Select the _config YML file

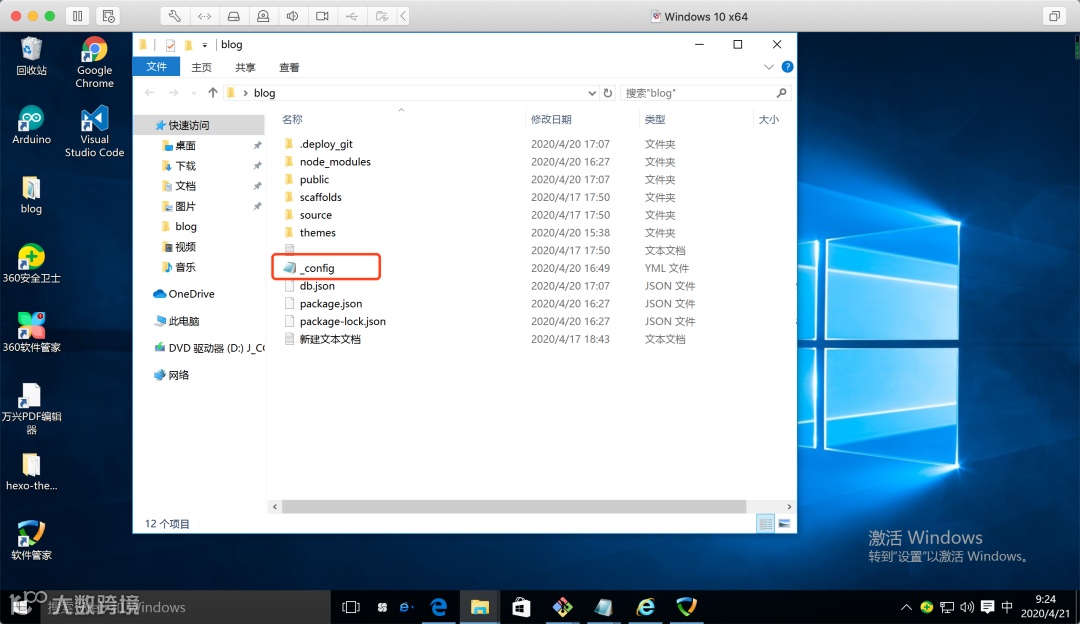click(x=318, y=268)
